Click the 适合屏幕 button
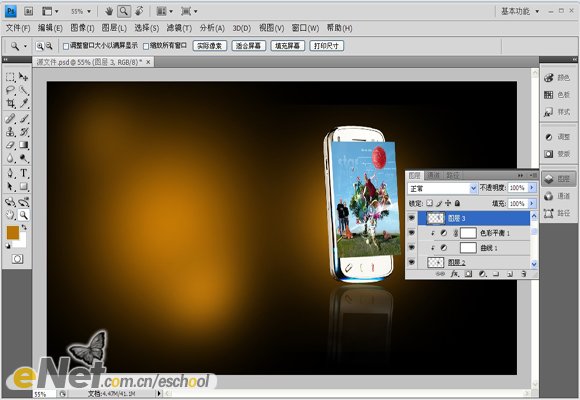This screenshot has width=580, height=400. pyautogui.click(x=249, y=46)
